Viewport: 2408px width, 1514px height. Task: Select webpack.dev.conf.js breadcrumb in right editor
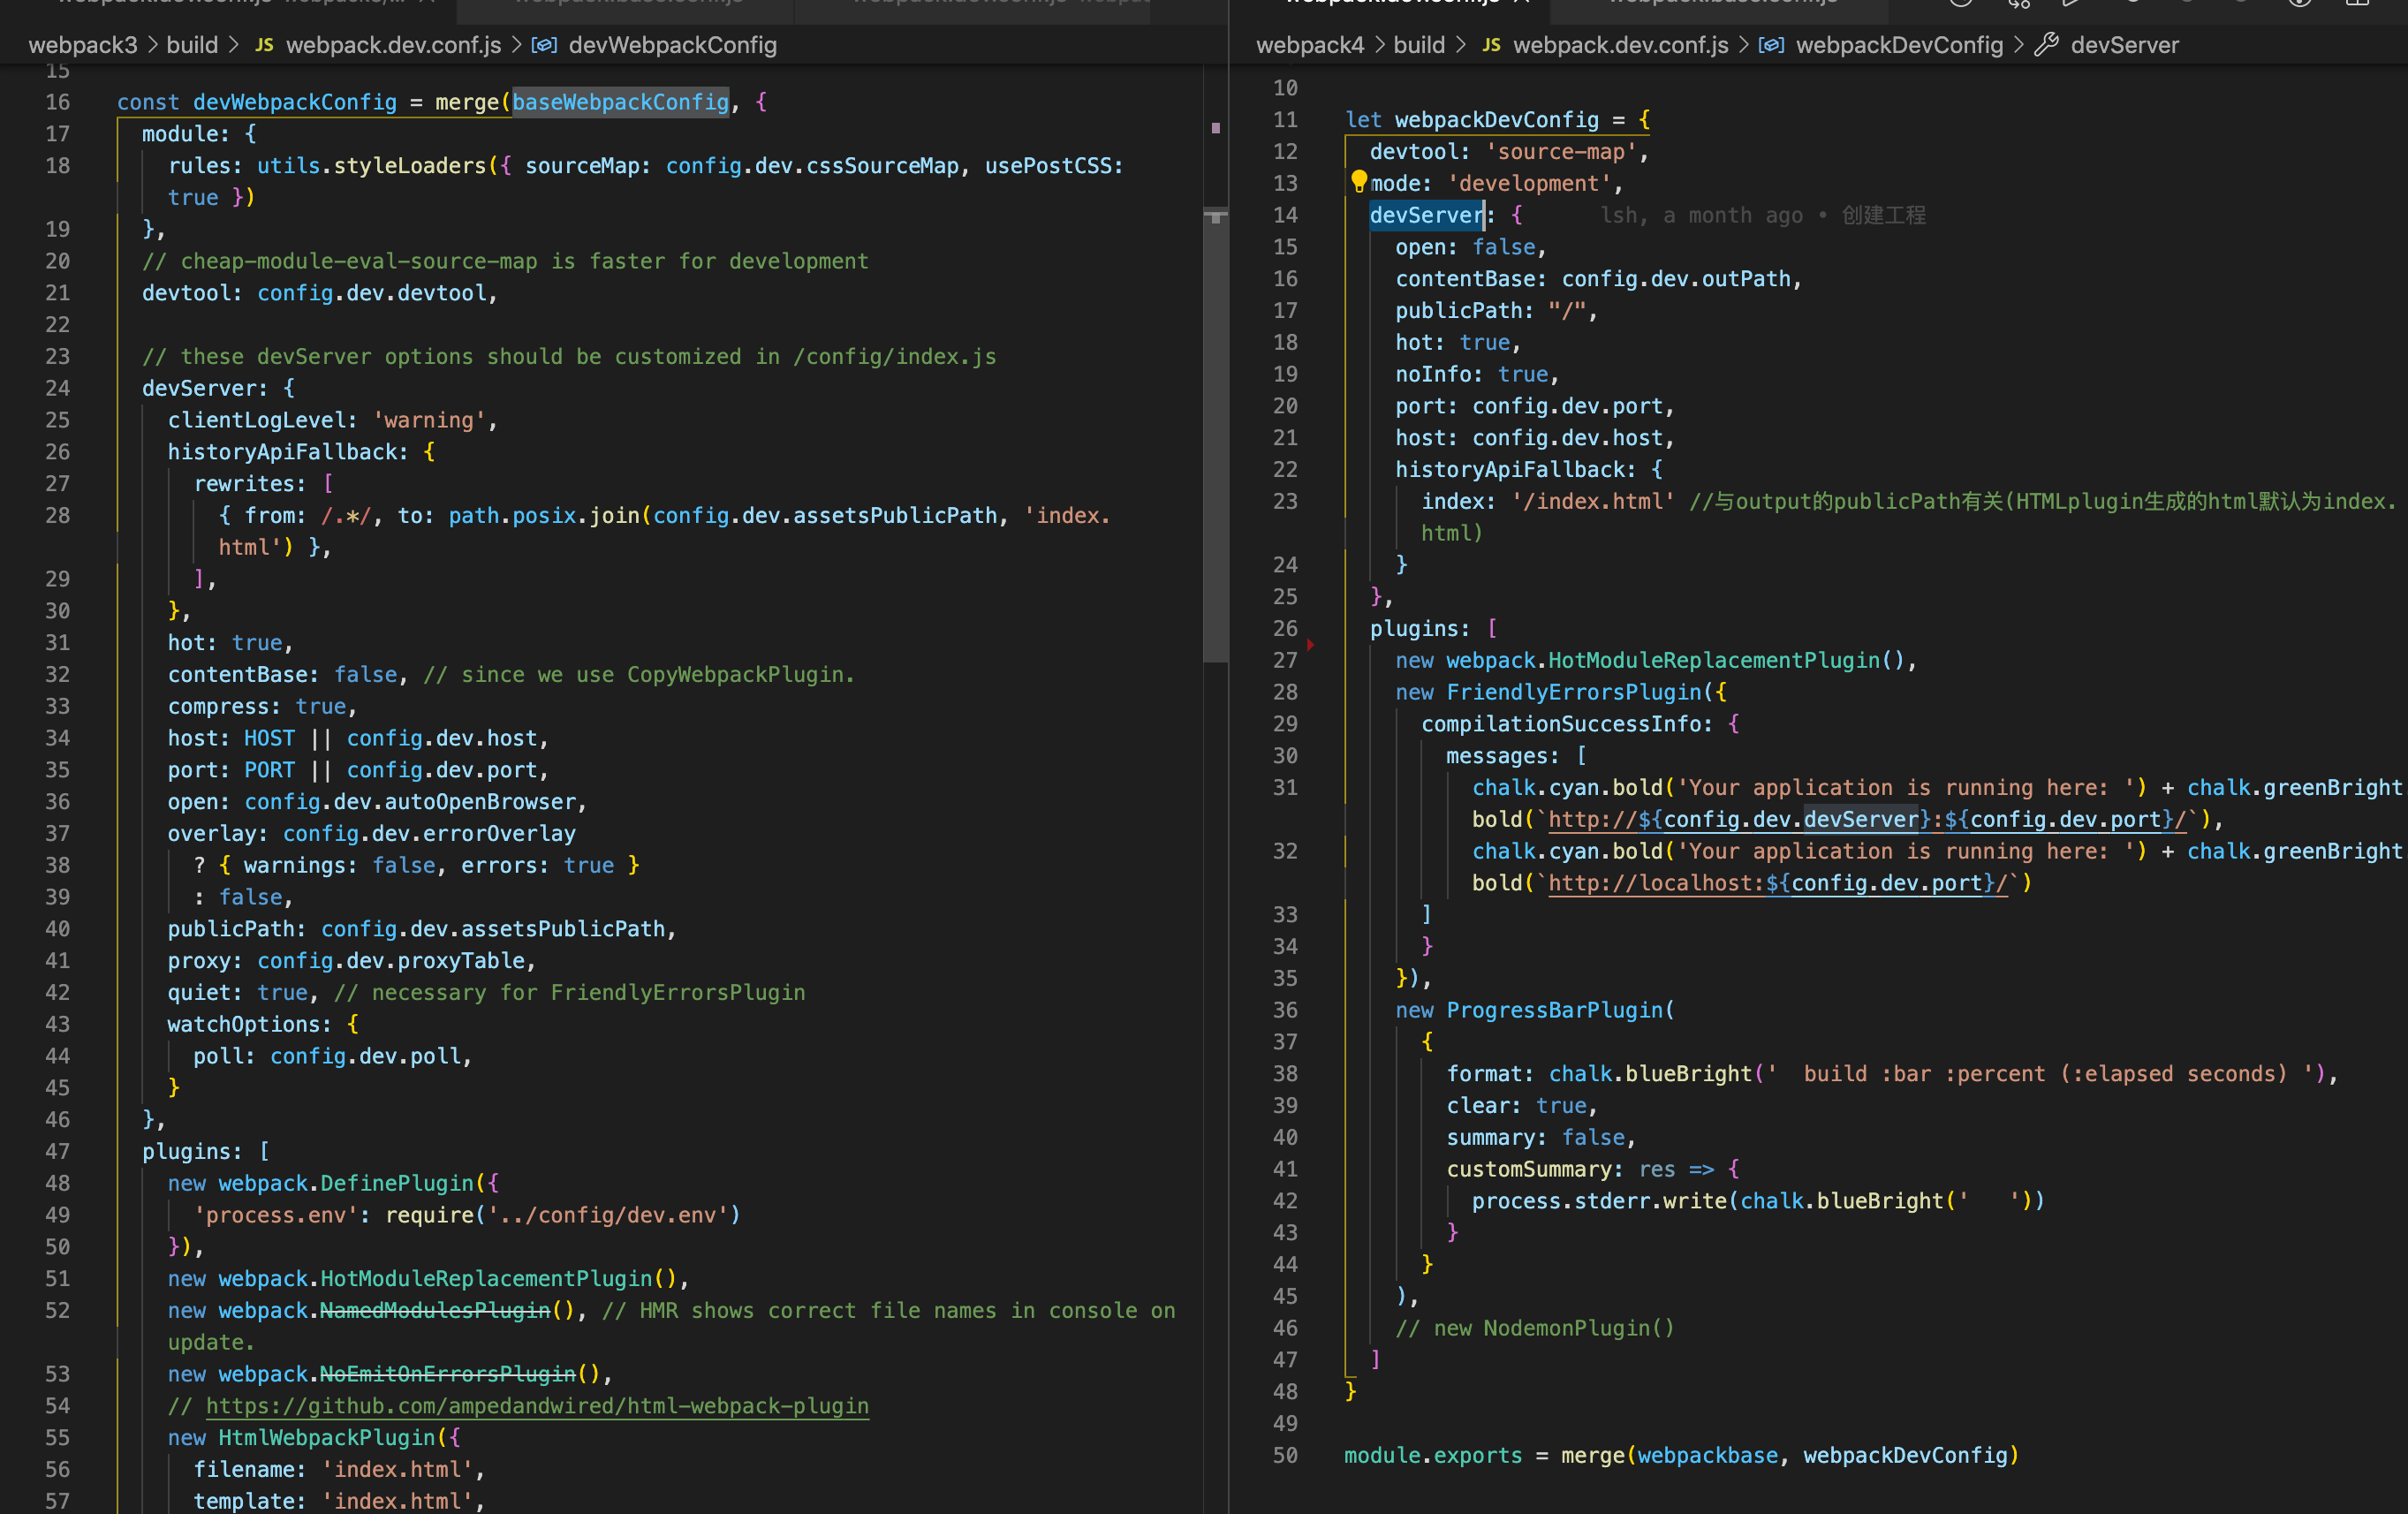point(1620,45)
